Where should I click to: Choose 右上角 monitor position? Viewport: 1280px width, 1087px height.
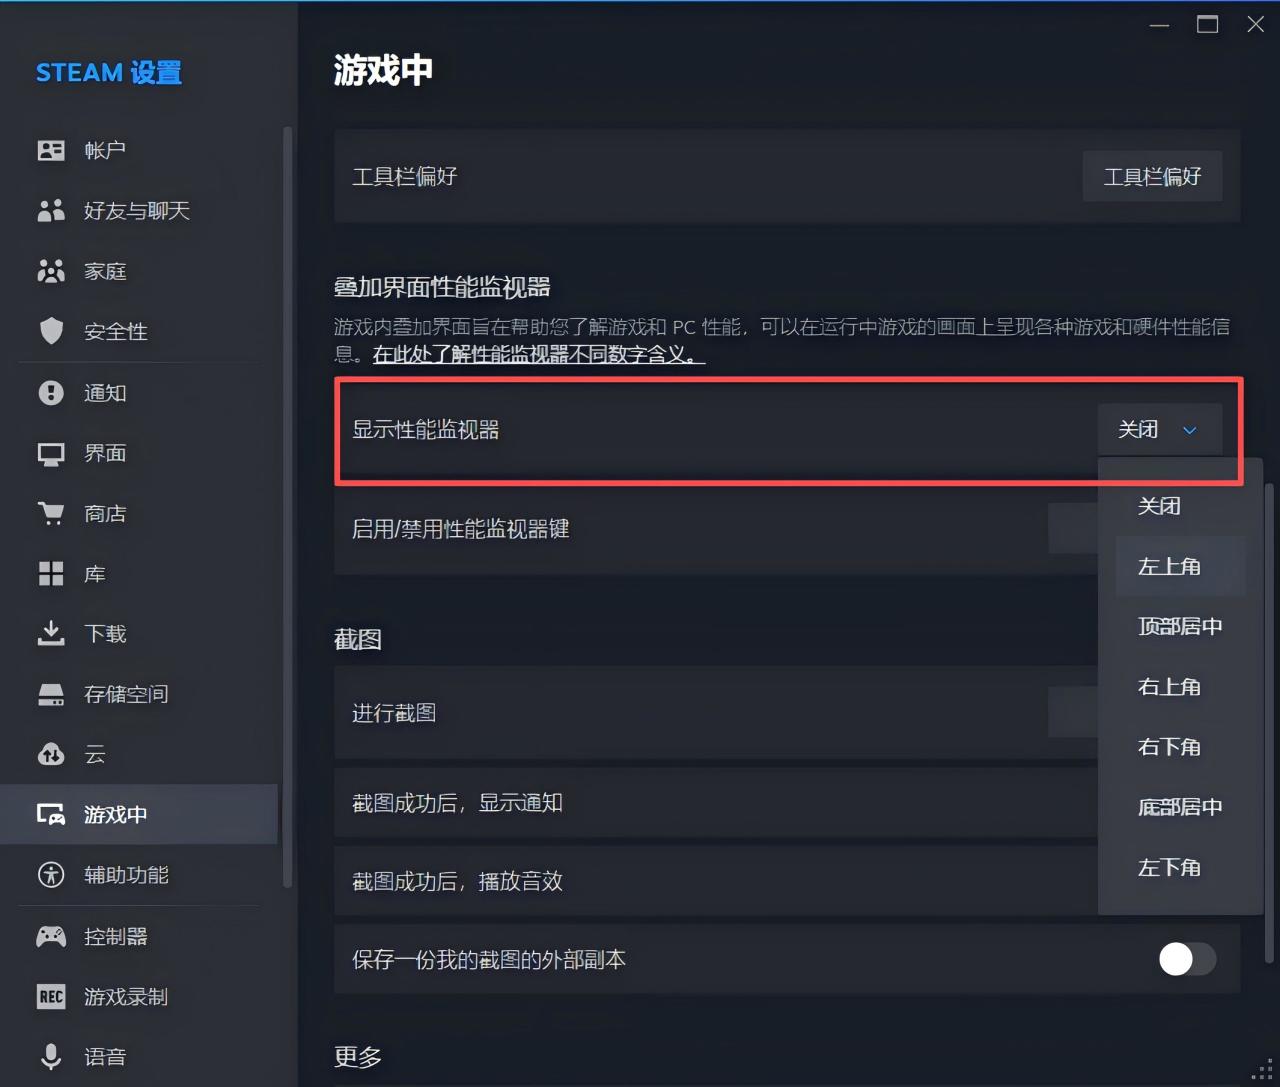click(x=1180, y=687)
